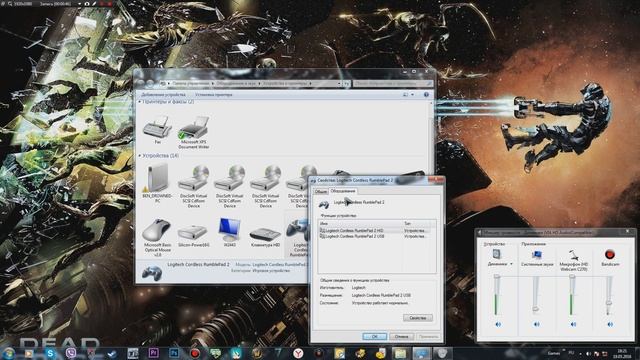Open Bandicam red record icon on taskbar
This screenshot has height=360, width=640.
tap(195, 353)
